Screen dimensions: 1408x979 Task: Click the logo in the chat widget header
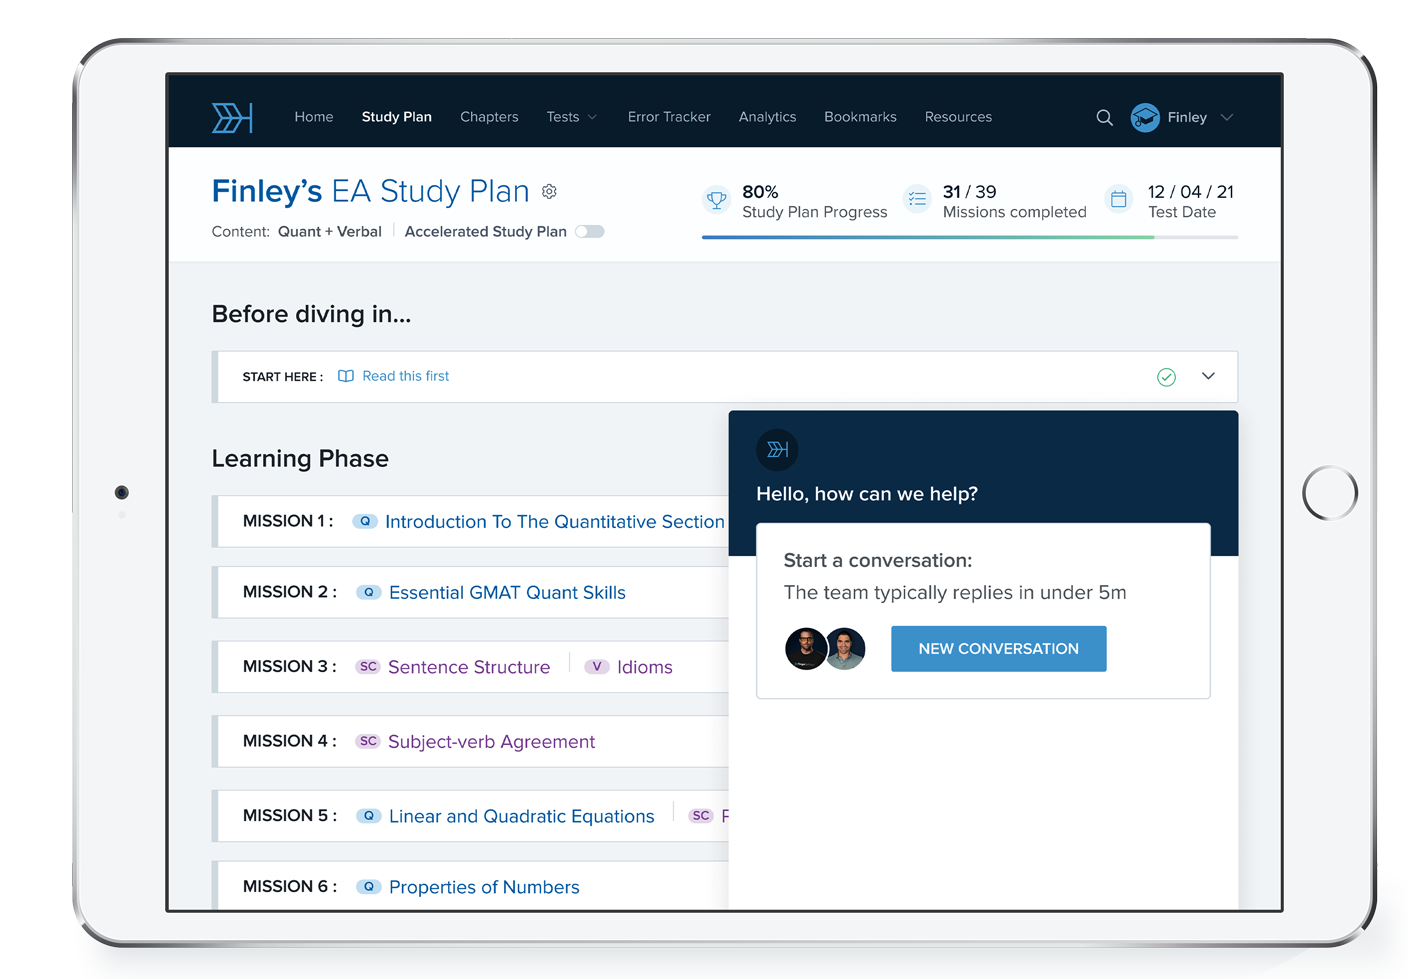(x=777, y=450)
